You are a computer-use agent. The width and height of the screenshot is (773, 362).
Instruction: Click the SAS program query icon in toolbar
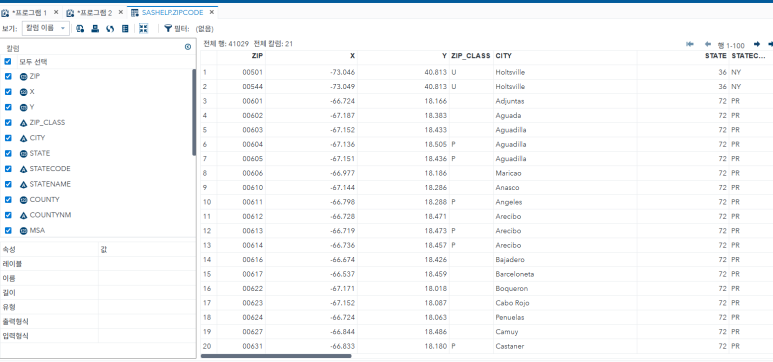pos(80,29)
